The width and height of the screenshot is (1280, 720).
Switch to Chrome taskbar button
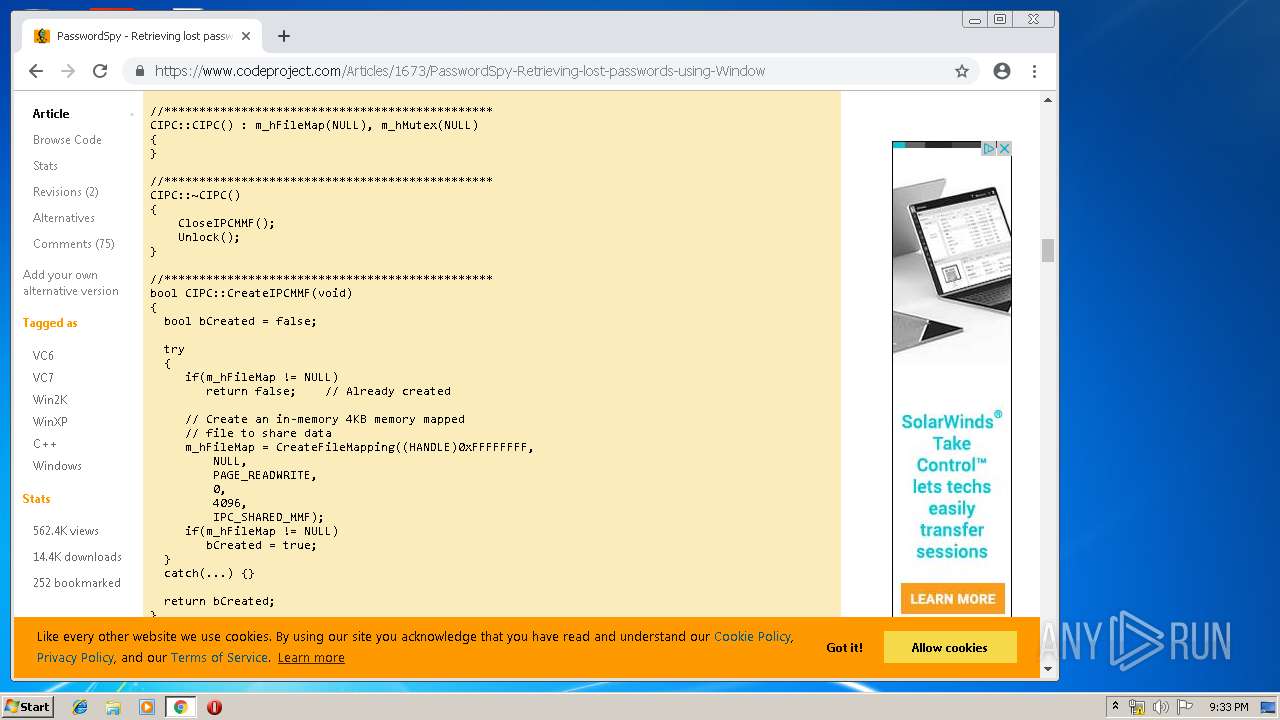[180, 707]
